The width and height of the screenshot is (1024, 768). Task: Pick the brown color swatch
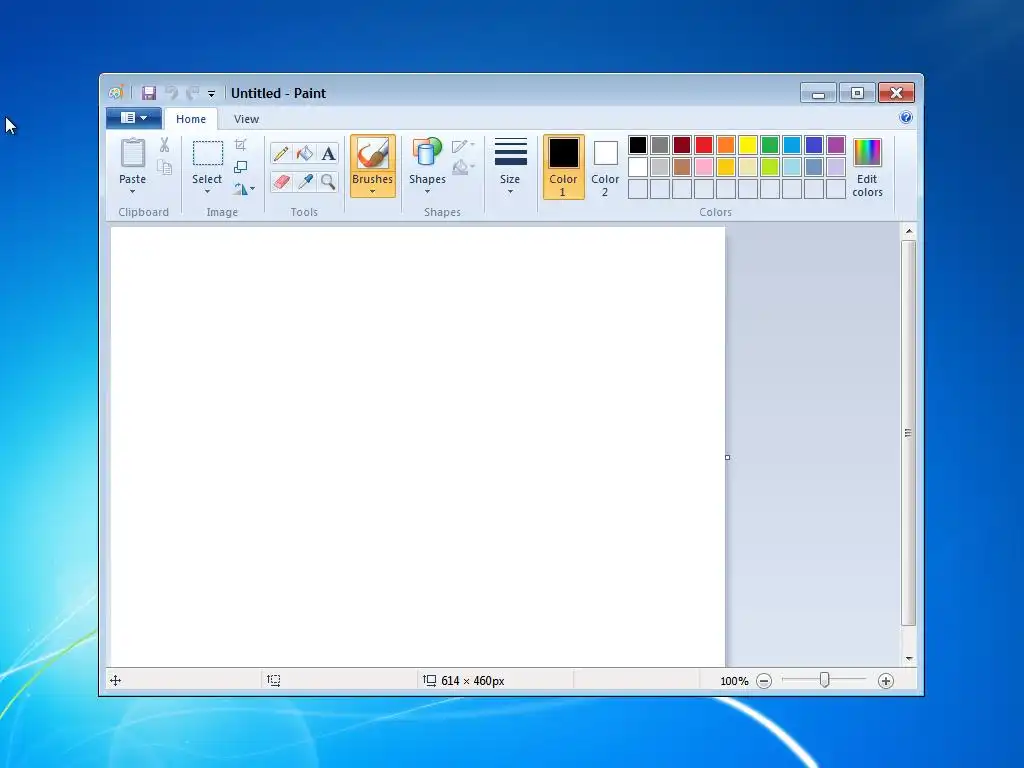coord(682,167)
